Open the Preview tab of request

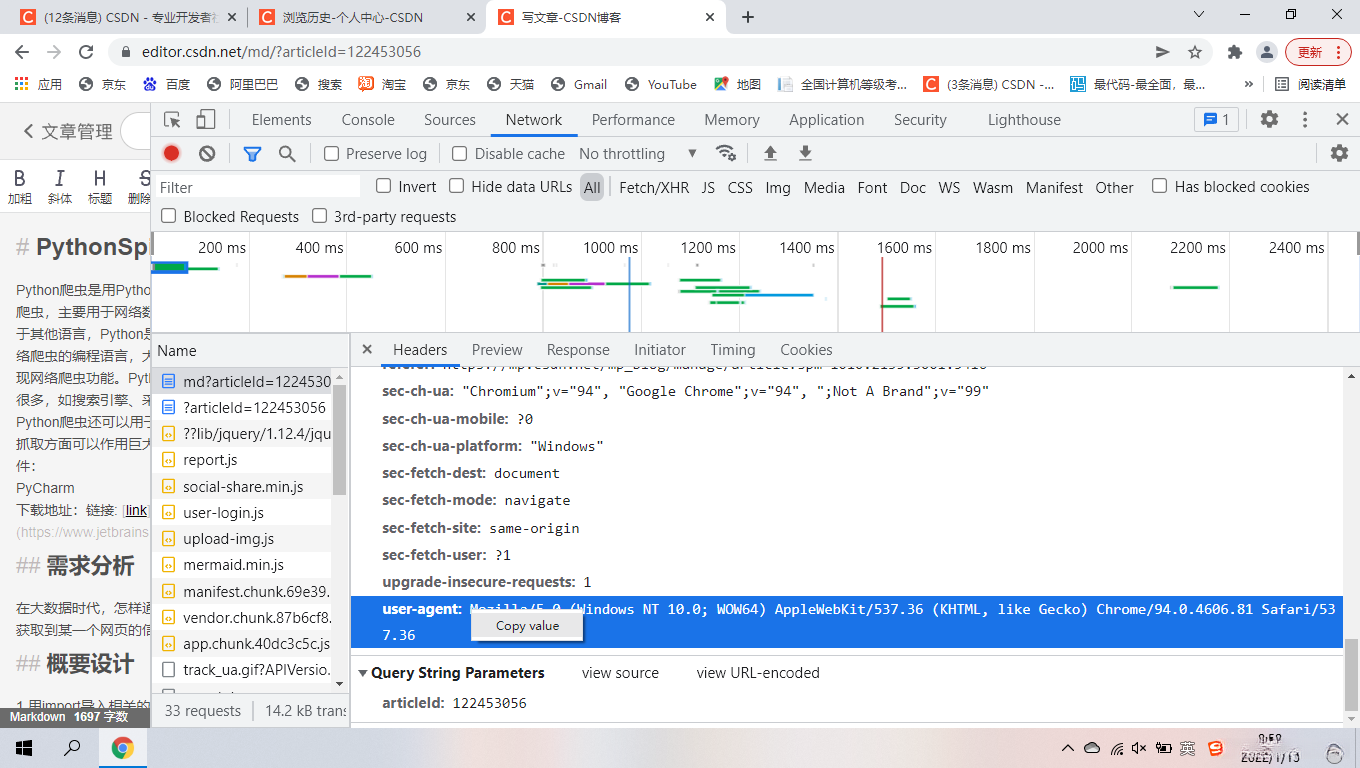pos(497,350)
